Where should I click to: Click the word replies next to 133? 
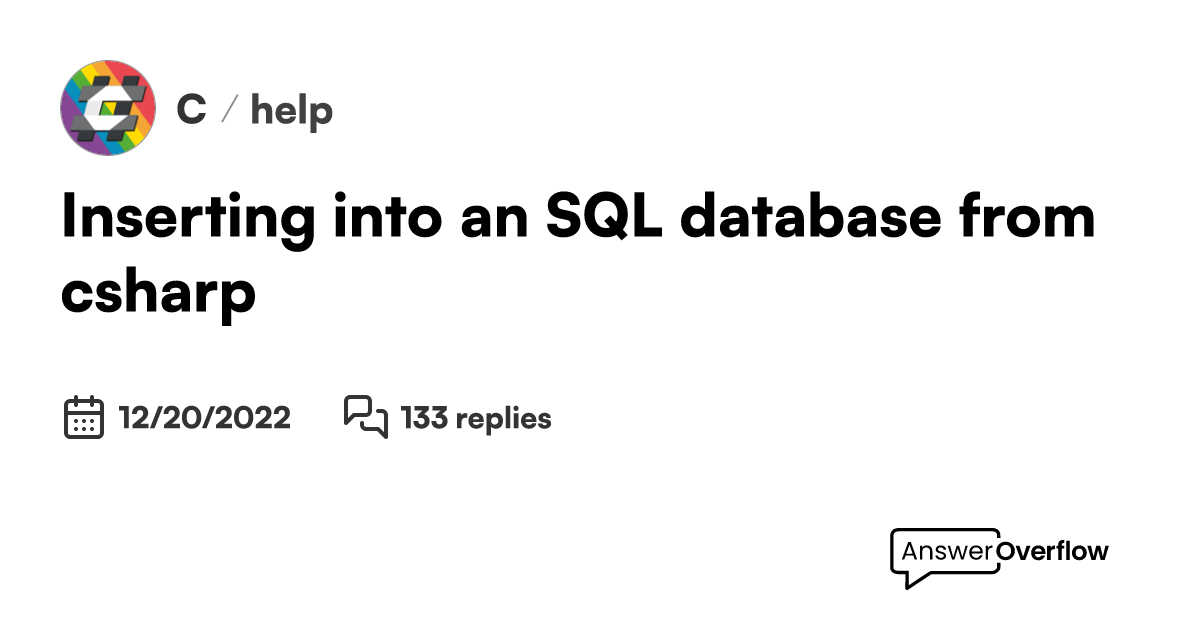tap(503, 418)
